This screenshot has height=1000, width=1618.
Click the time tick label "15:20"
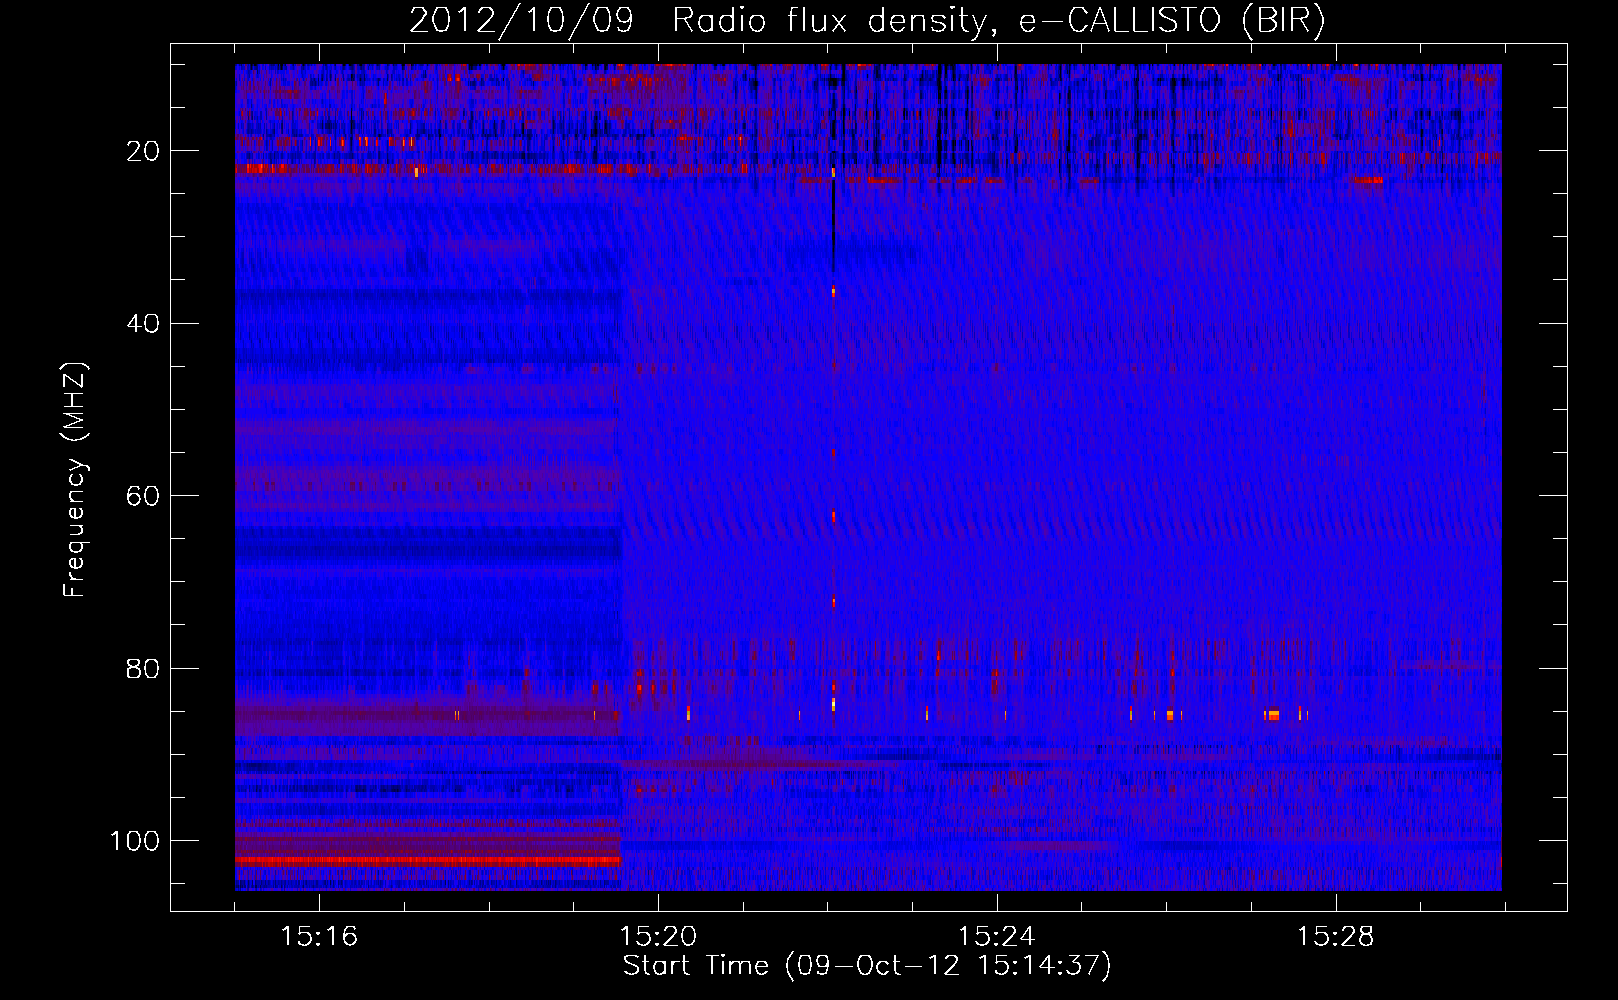(x=658, y=937)
